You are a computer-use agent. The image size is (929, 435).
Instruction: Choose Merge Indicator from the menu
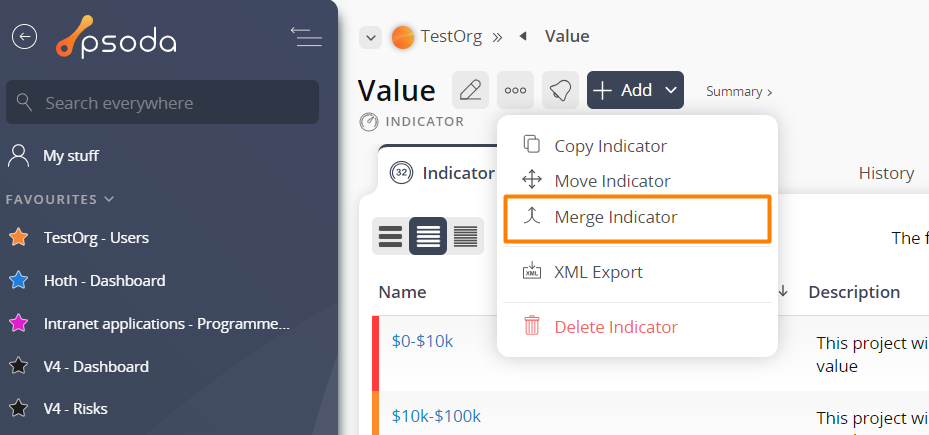[x=615, y=217]
